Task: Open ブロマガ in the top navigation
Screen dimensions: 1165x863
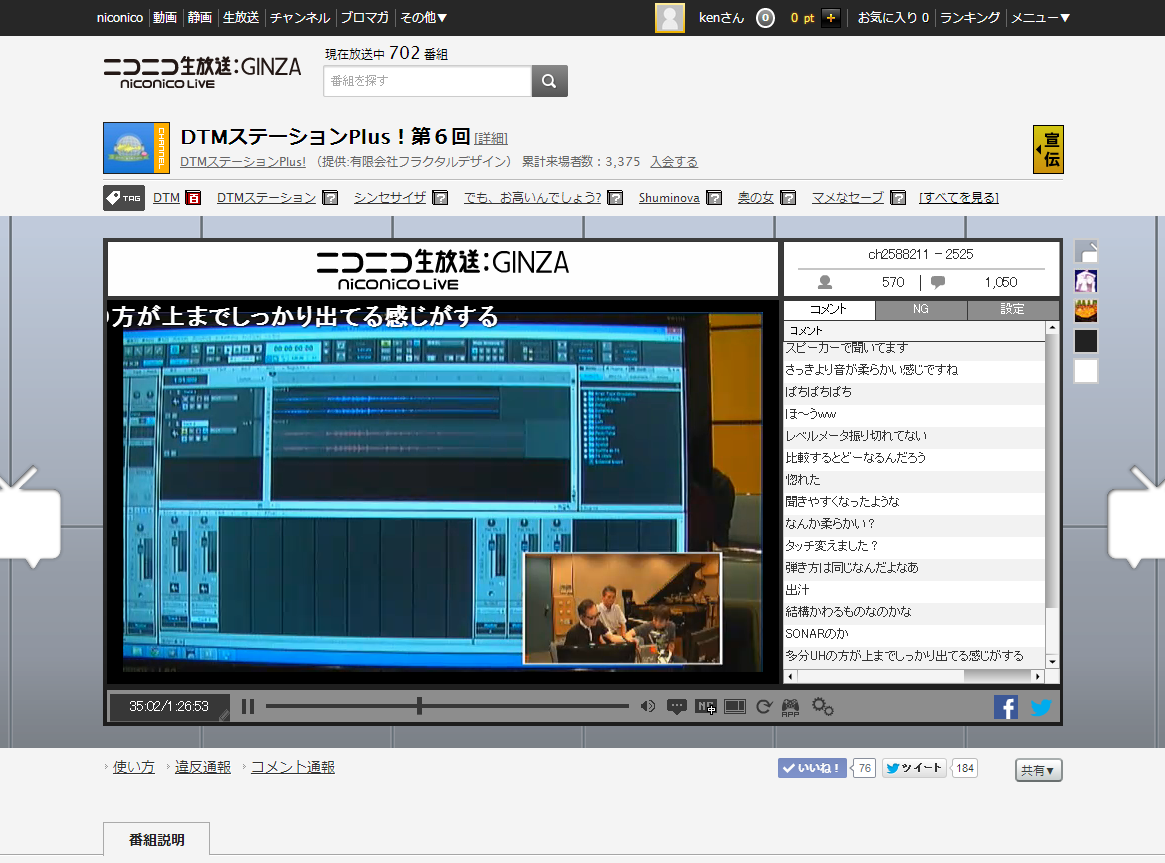Action: tap(365, 17)
